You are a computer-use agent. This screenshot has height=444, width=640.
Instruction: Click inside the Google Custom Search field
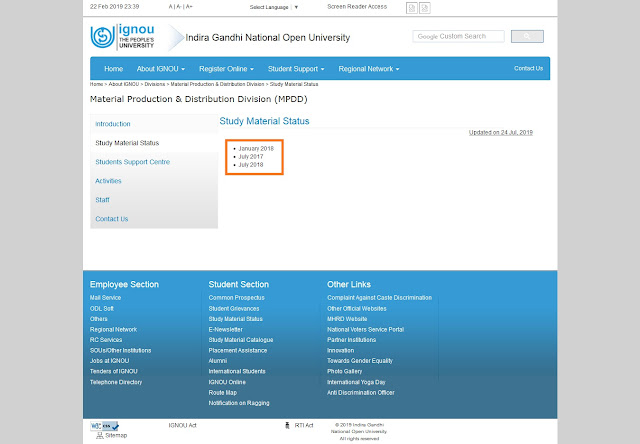point(458,36)
